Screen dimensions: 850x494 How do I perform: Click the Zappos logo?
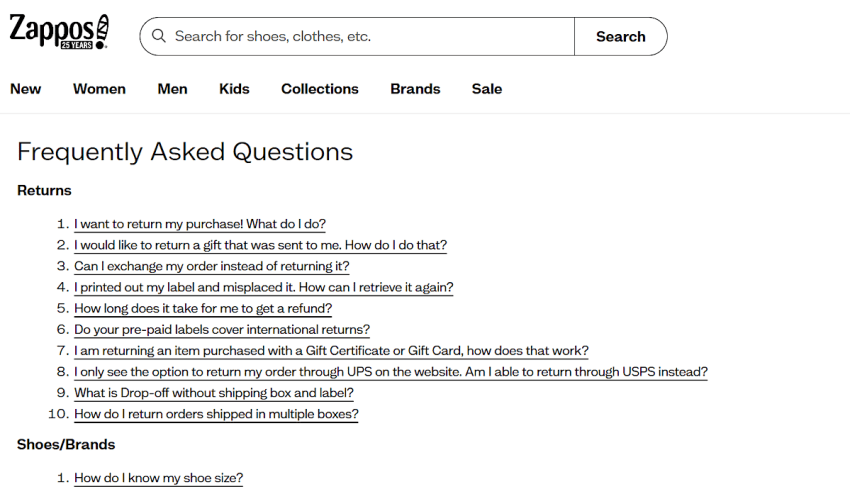point(59,31)
